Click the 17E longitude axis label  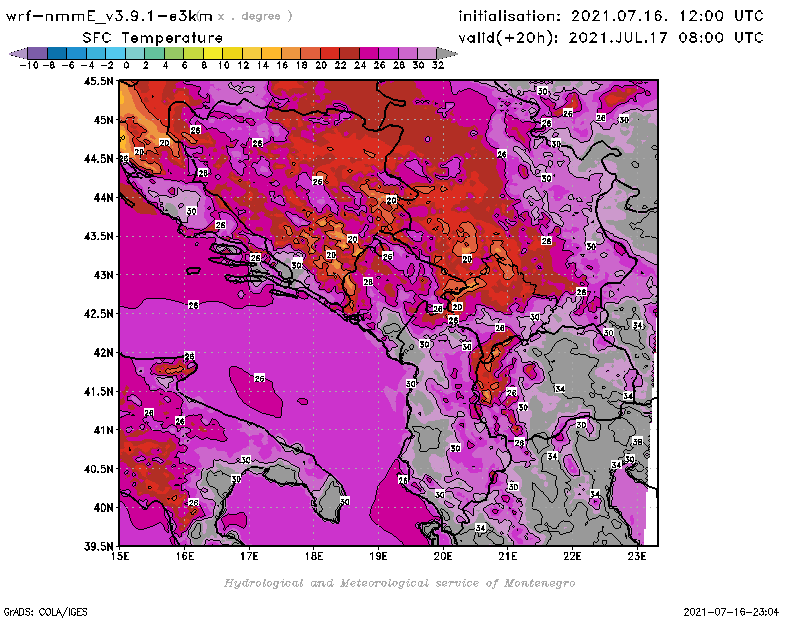[249, 556]
